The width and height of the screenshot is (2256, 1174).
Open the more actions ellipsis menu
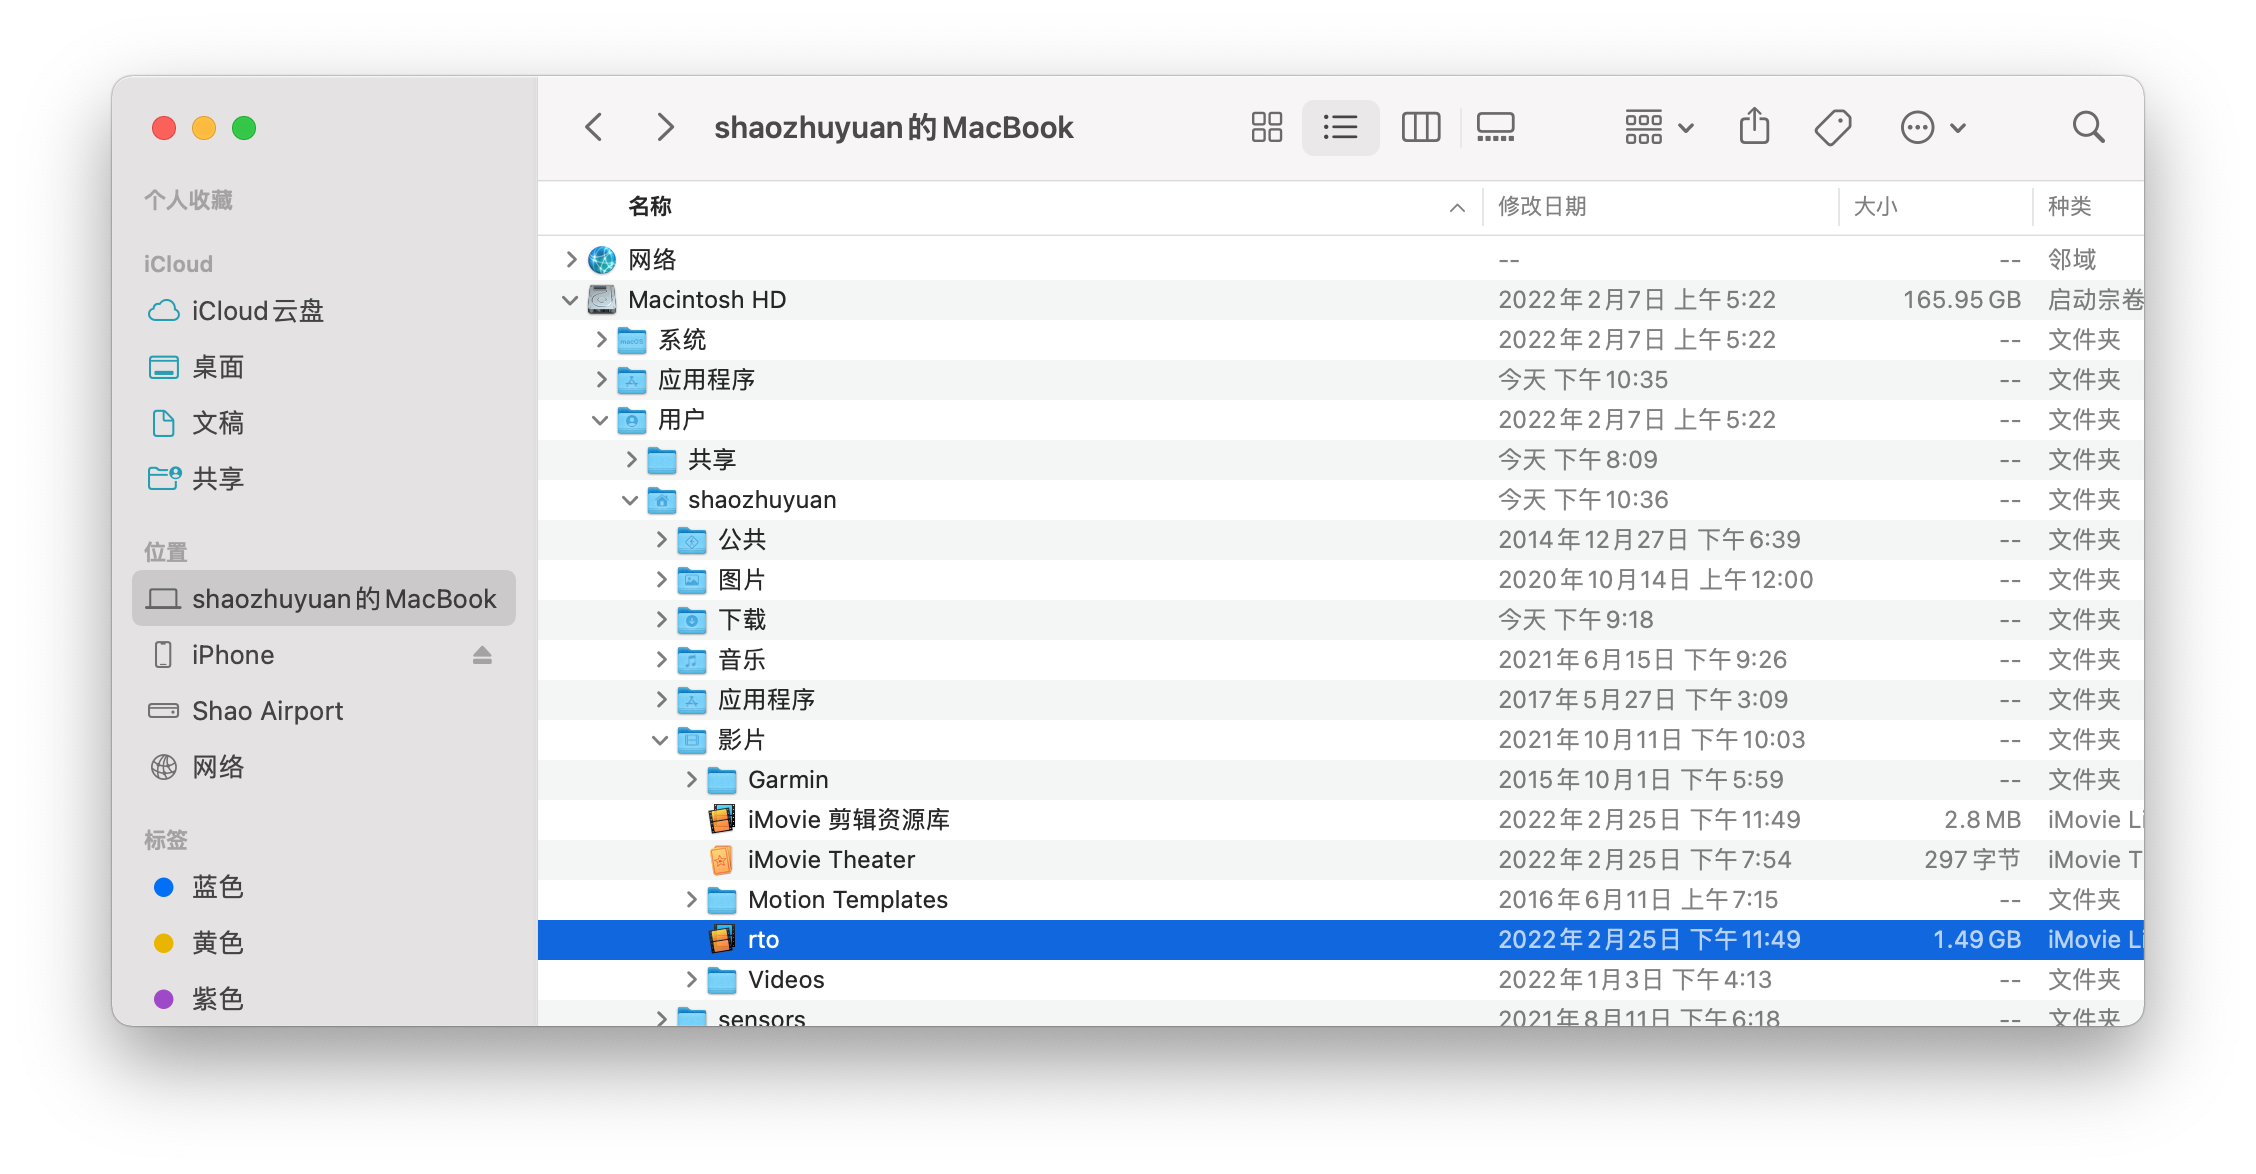click(x=1932, y=127)
